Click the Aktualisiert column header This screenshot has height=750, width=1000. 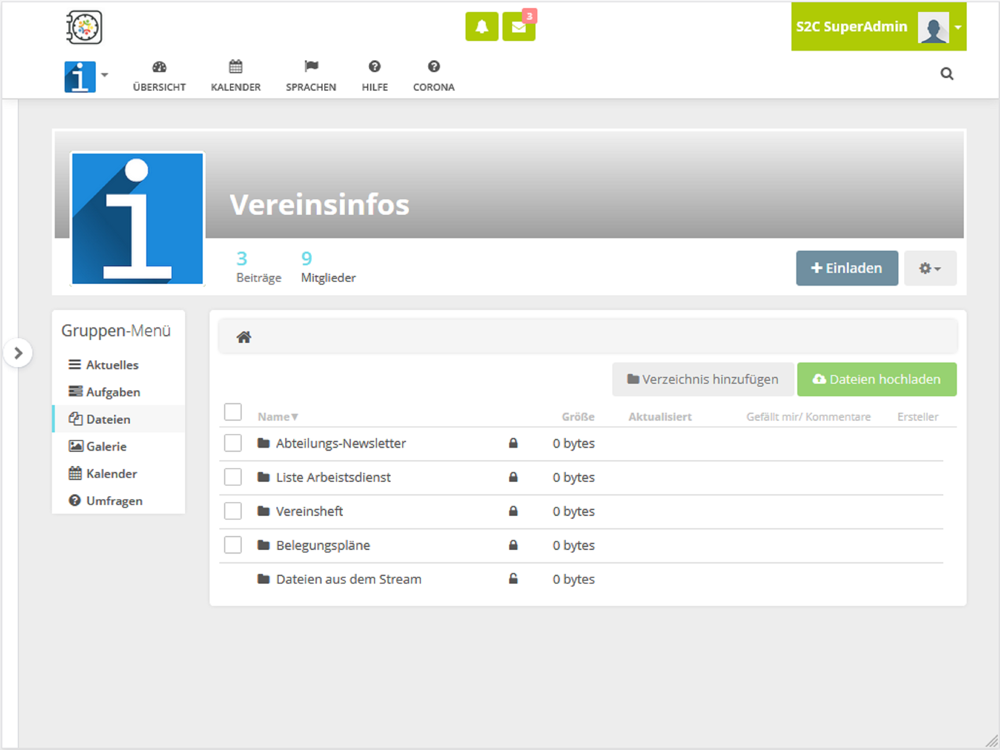click(x=660, y=417)
